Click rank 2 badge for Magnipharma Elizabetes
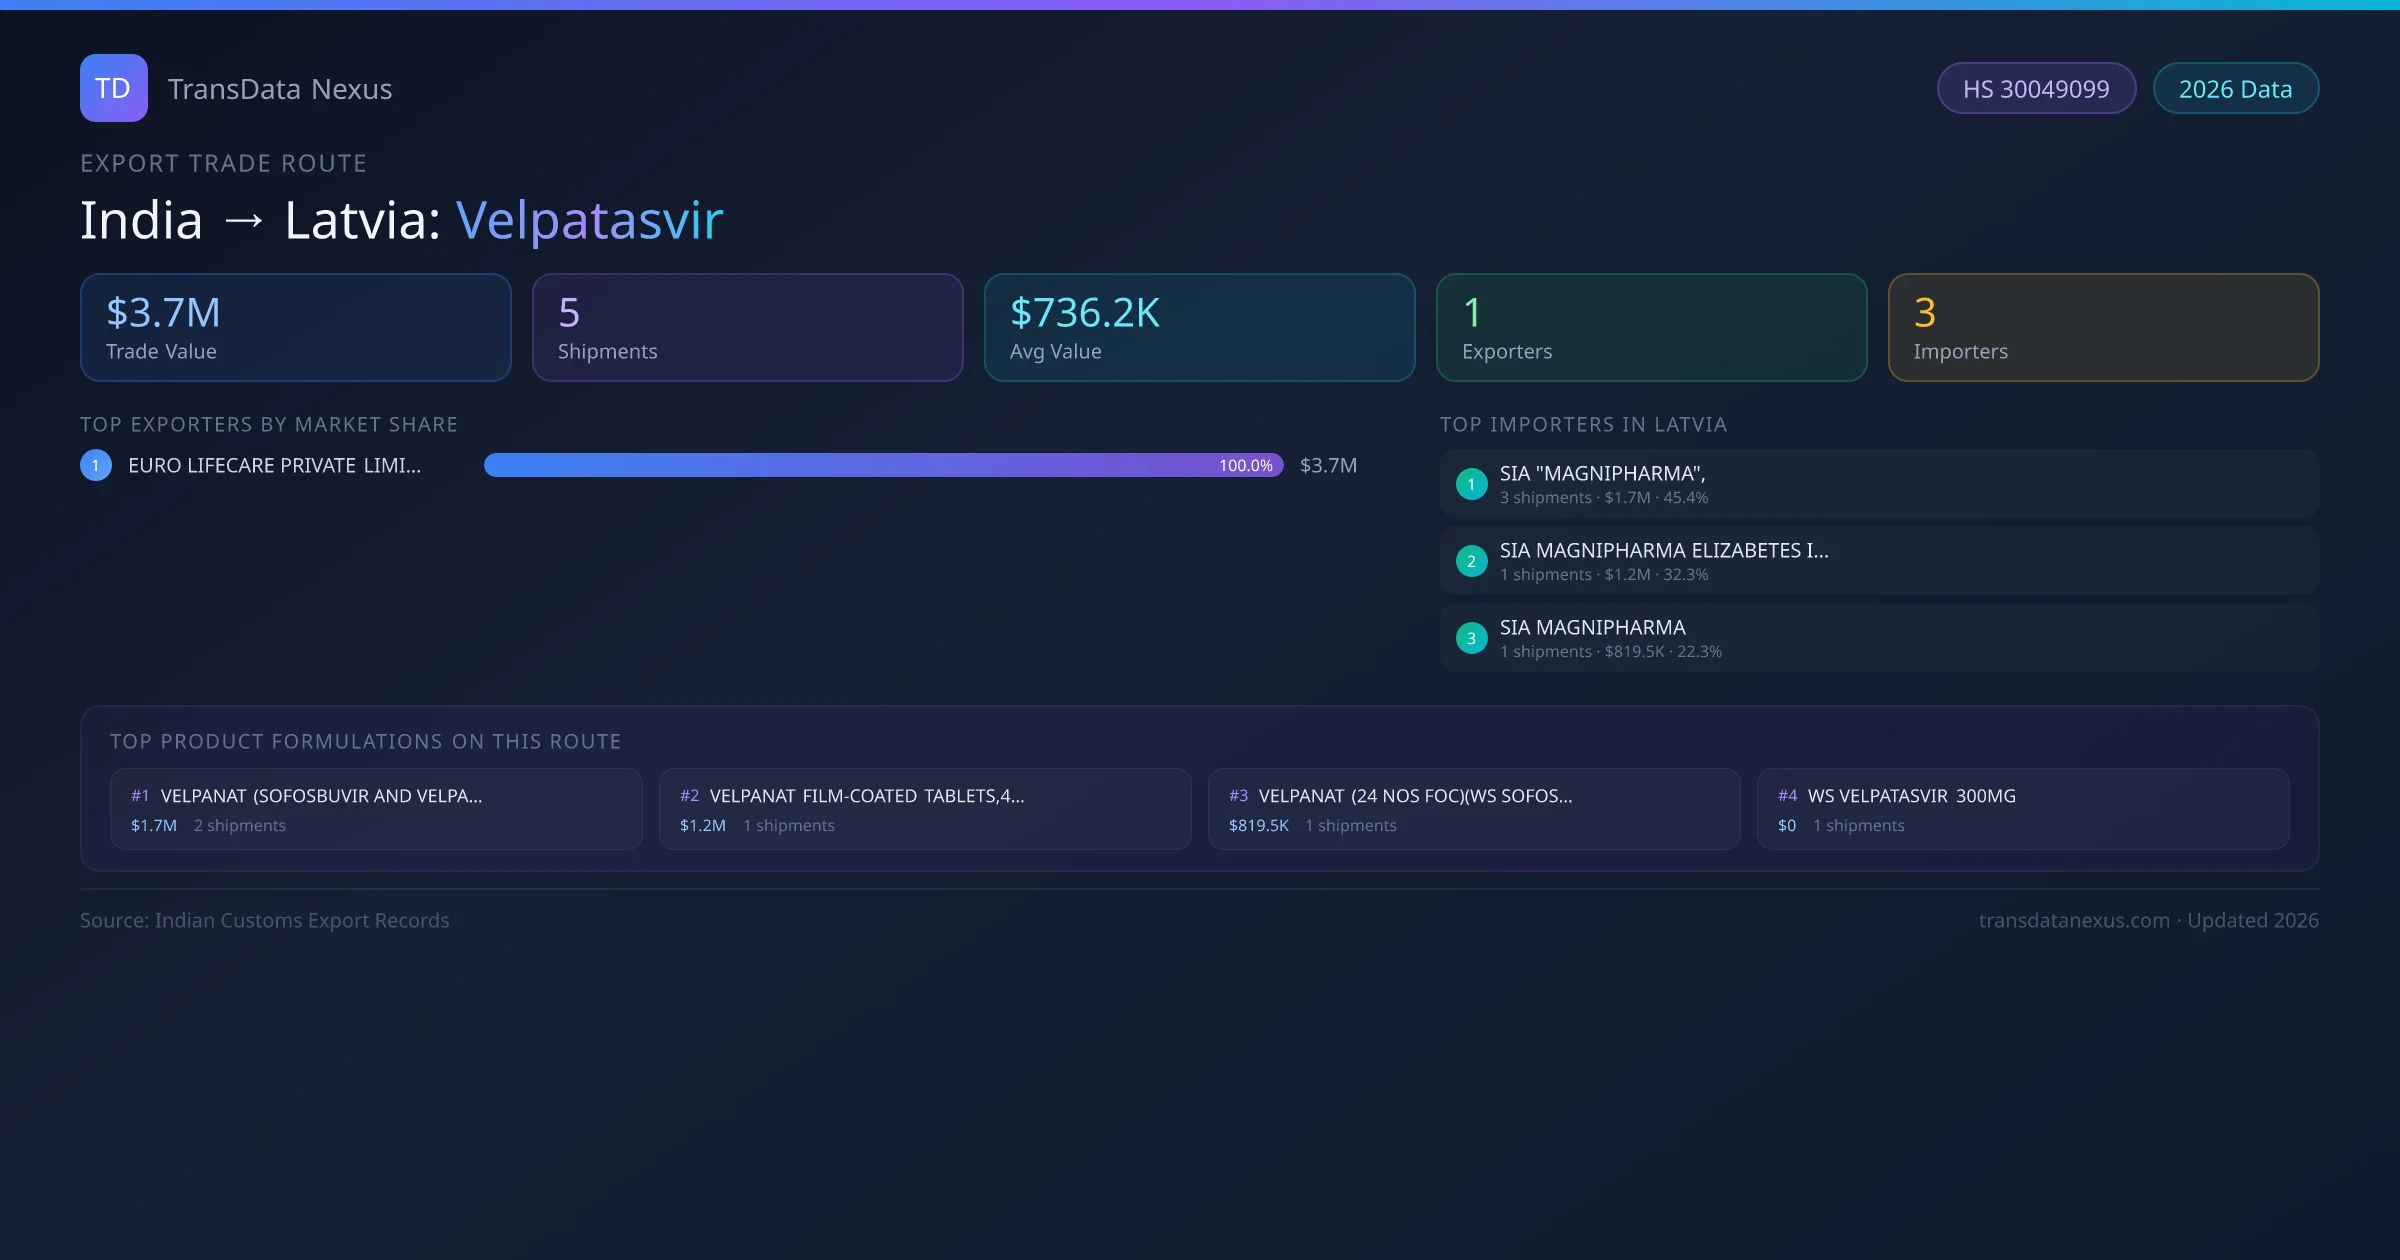This screenshot has width=2400, height=1260. (1471, 561)
